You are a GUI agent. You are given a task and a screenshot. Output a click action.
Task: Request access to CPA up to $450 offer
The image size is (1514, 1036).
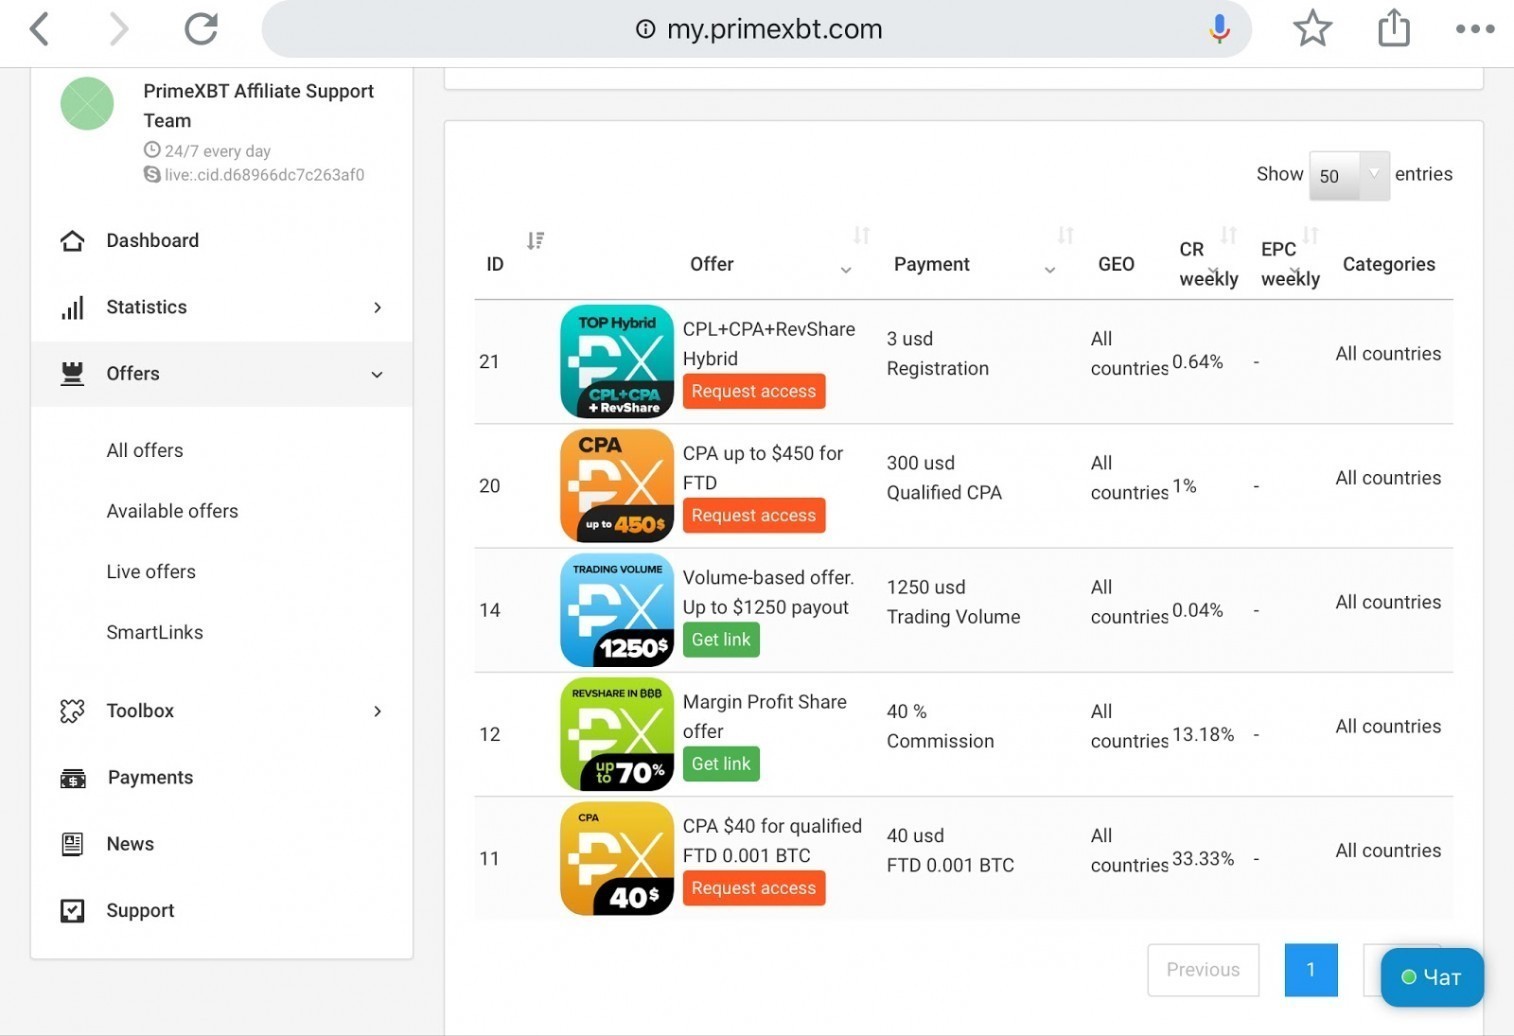click(x=754, y=515)
